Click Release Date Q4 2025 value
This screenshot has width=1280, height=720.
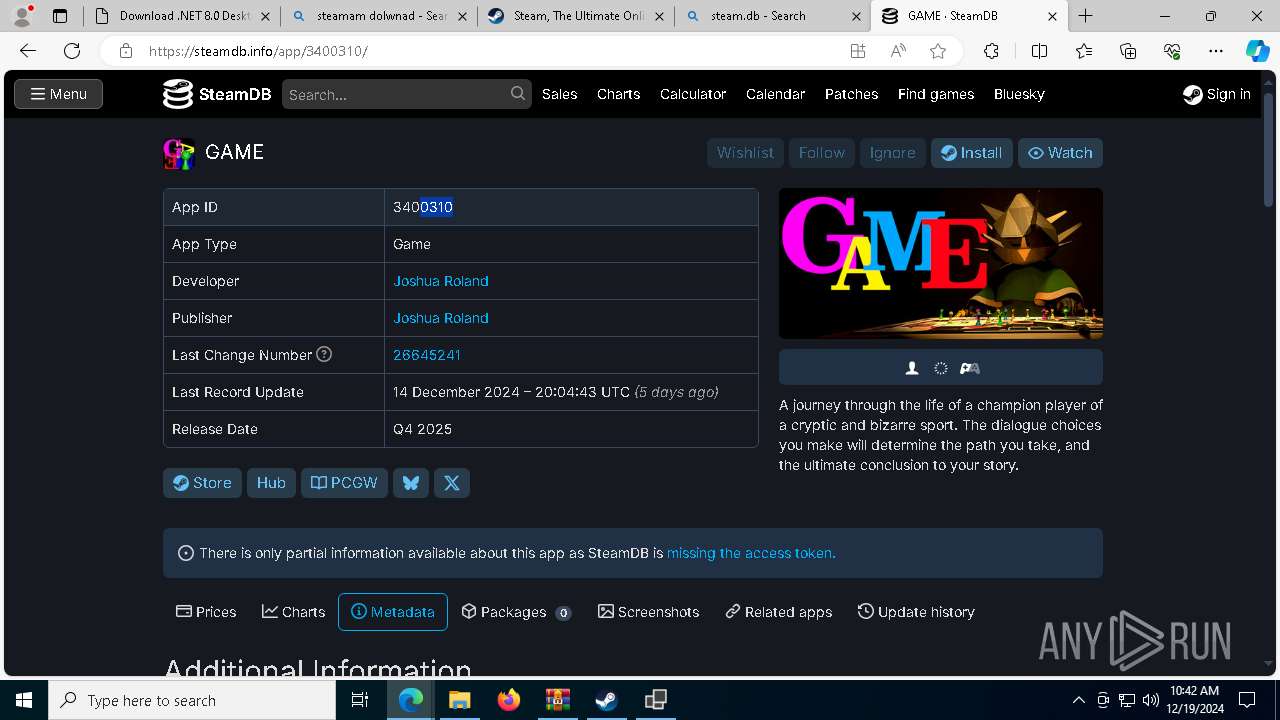click(422, 429)
